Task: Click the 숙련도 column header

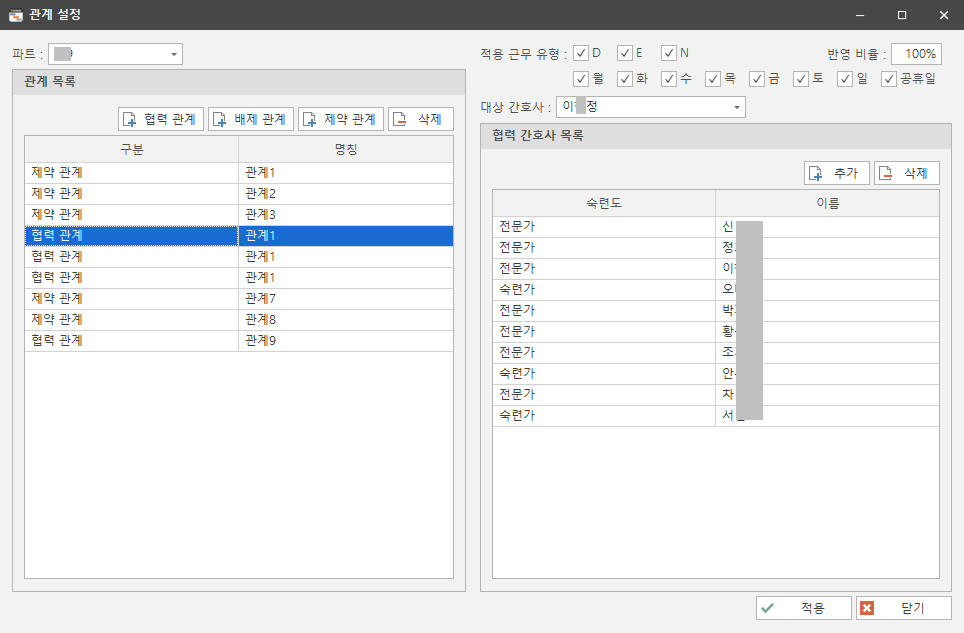Action: point(604,203)
